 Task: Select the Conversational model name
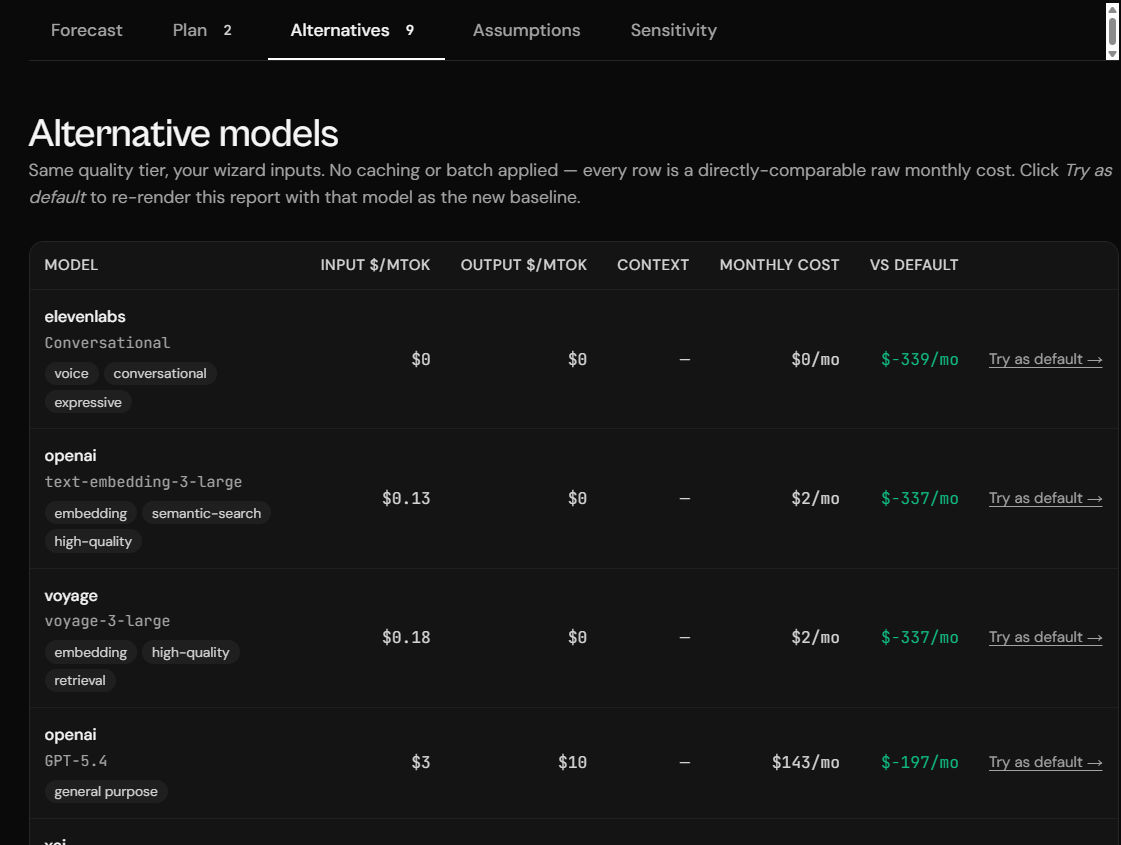107,342
